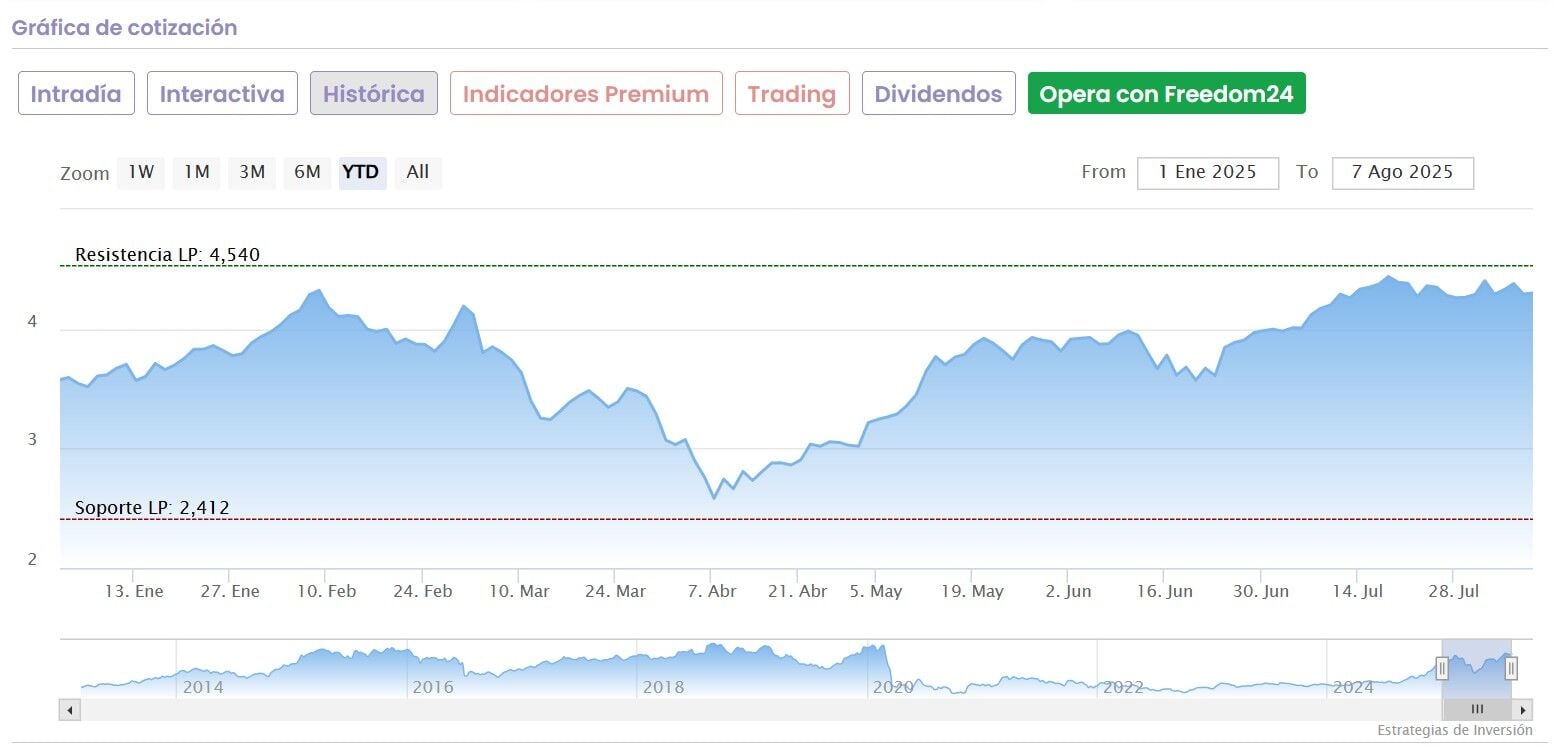
Task: Choose the YTD zoom option
Action: coord(361,172)
